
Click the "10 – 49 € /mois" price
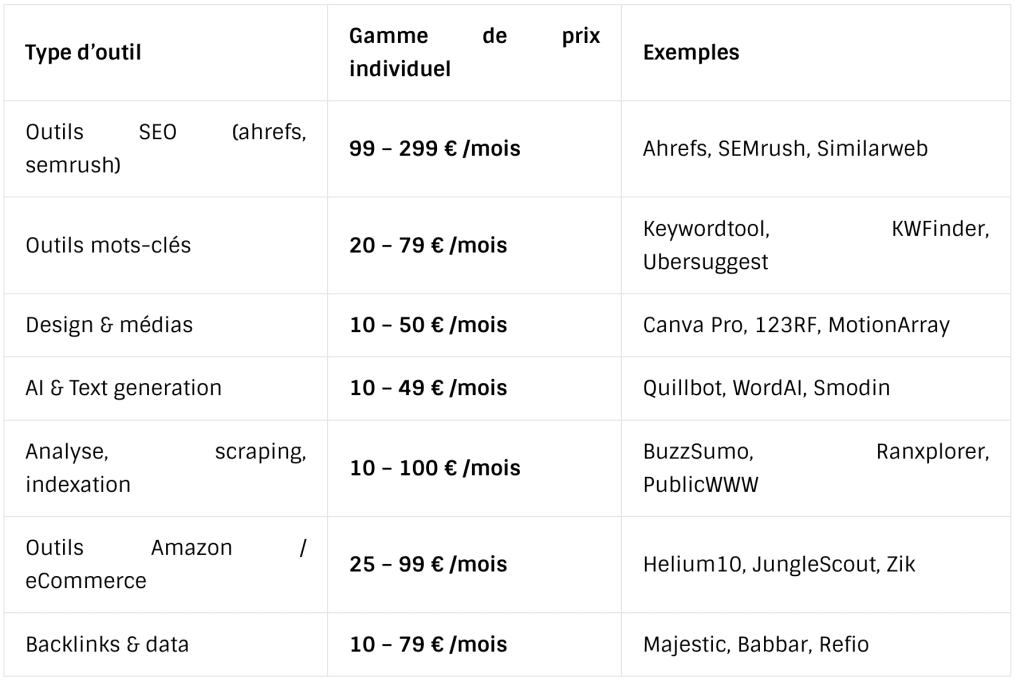click(x=428, y=388)
